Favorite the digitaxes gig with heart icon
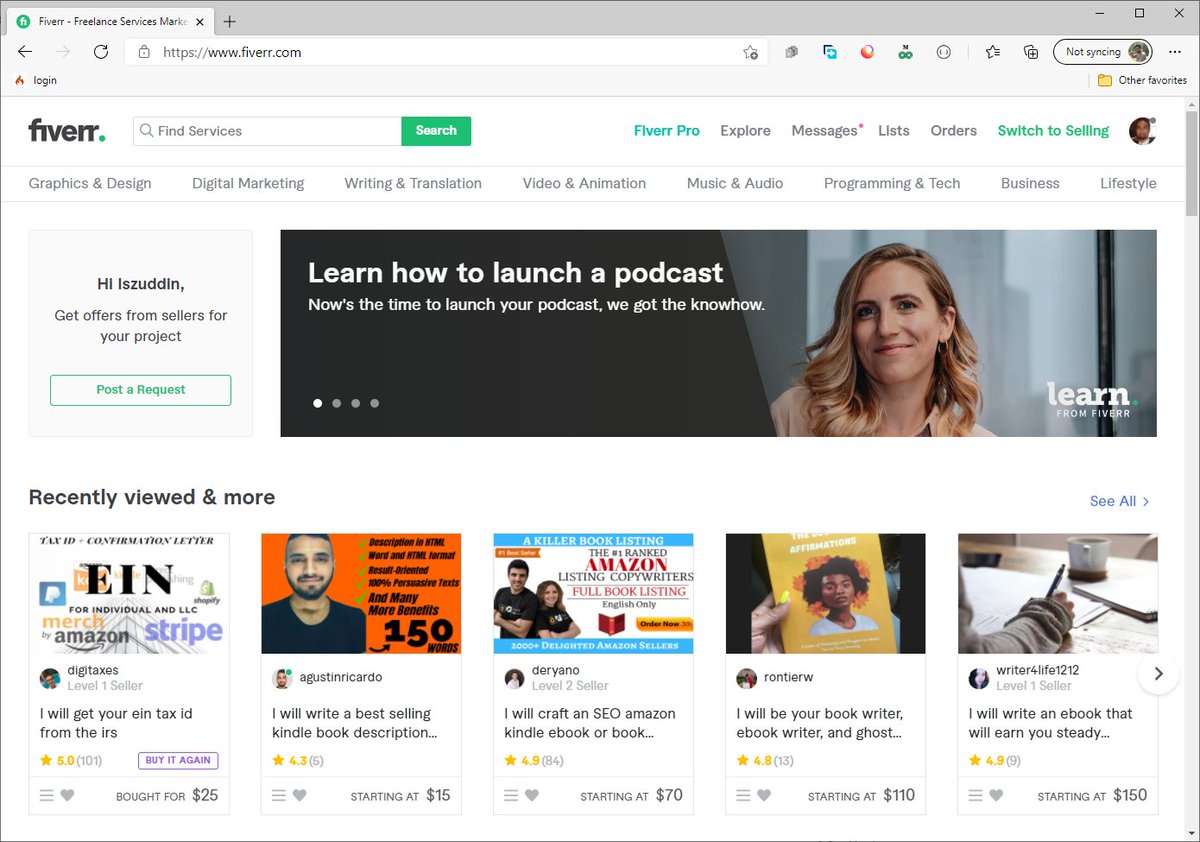The width and height of the screenshot is (1200, 842). tap(67, 796)
